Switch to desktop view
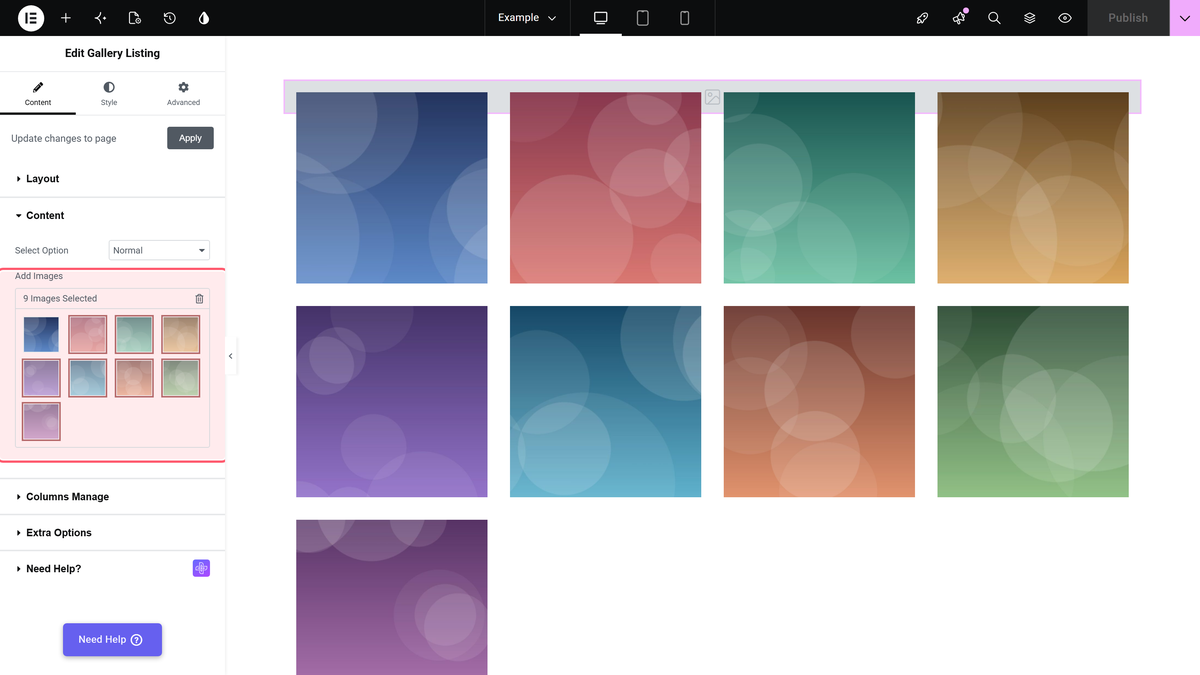The image size is (1200, 675). coord(601,18)
